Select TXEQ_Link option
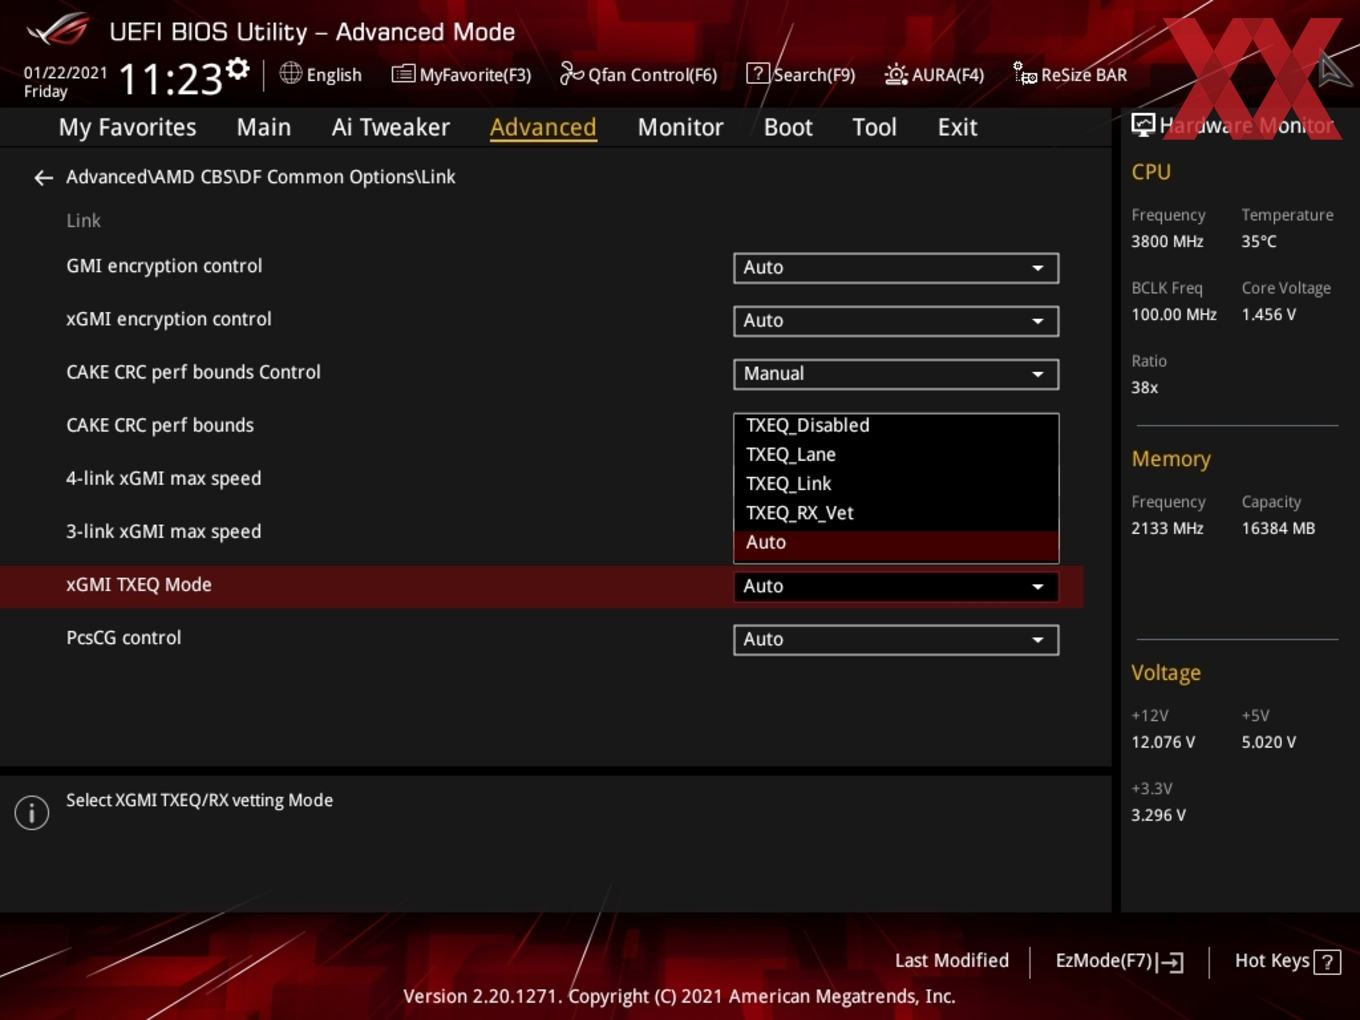 click(x=896, y=484)
